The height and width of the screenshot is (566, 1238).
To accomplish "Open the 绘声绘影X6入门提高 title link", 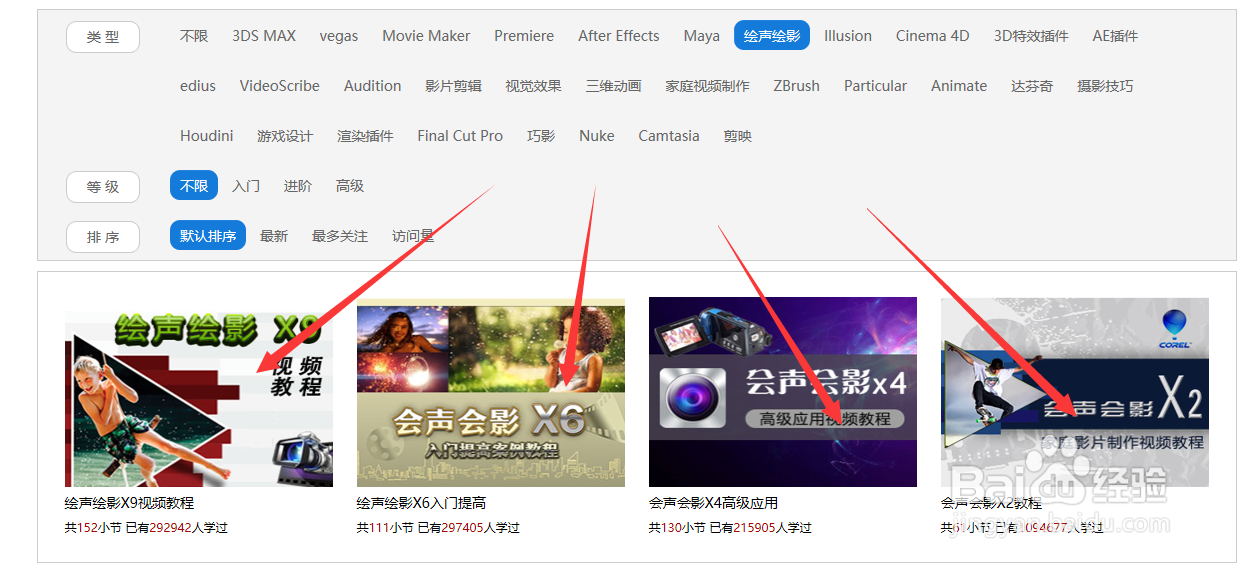I will click(x=421, y=503).
